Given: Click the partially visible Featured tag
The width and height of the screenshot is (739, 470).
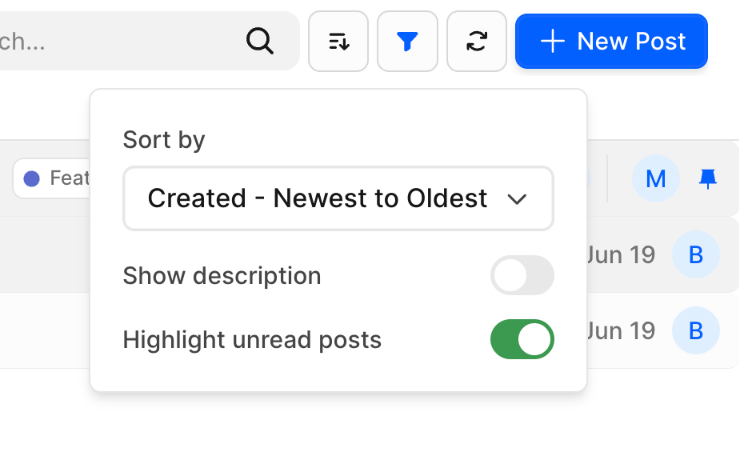Looking at the screenshot, I should (x=55, y=178).
